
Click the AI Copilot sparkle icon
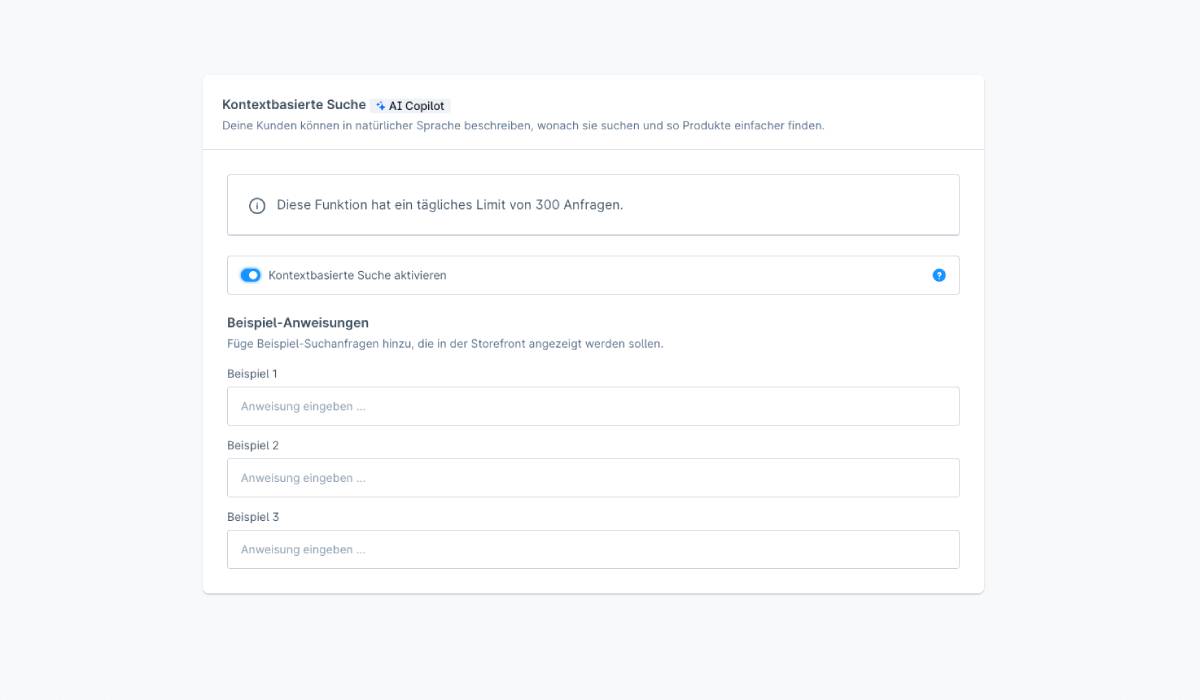click(x=380, y=106)
